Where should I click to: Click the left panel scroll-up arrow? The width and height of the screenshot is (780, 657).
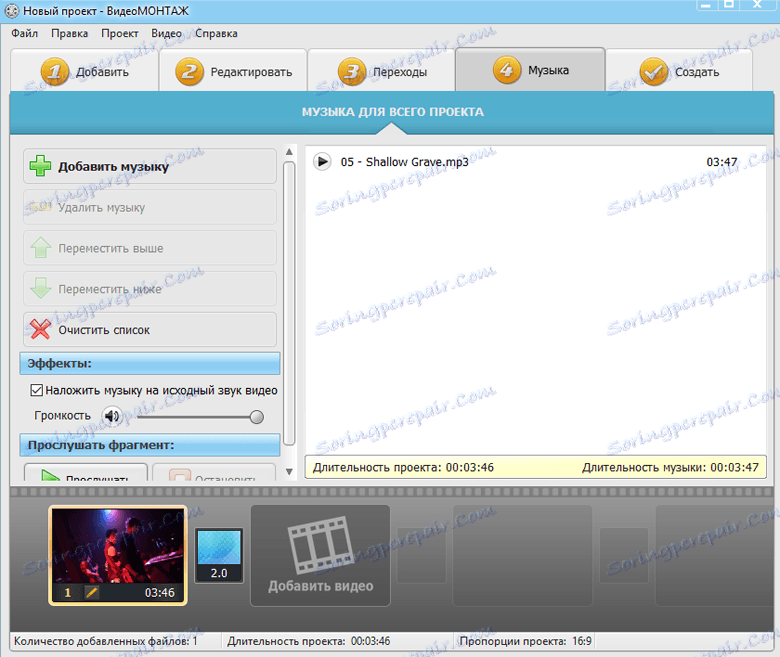click(x=289, y=152)
